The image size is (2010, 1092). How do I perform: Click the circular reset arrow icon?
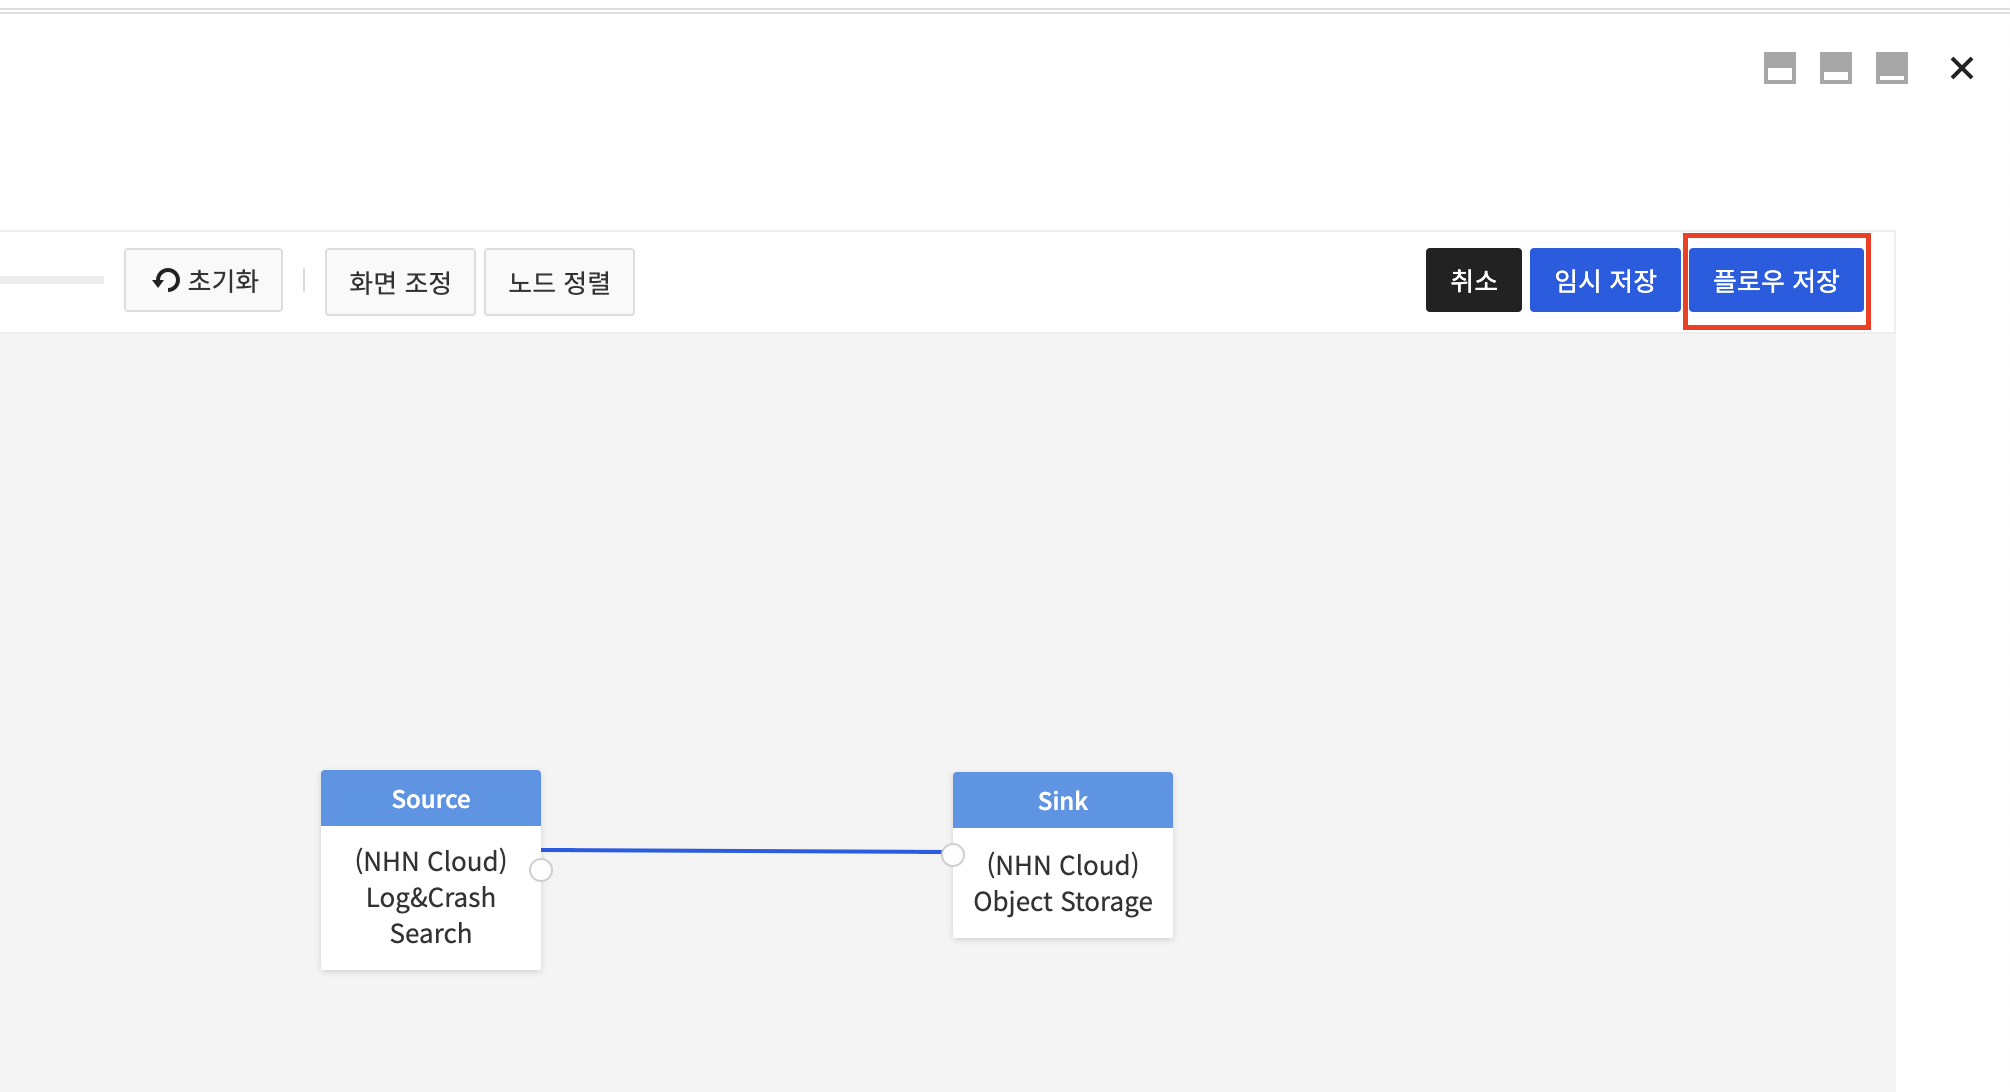pos(166,280)
